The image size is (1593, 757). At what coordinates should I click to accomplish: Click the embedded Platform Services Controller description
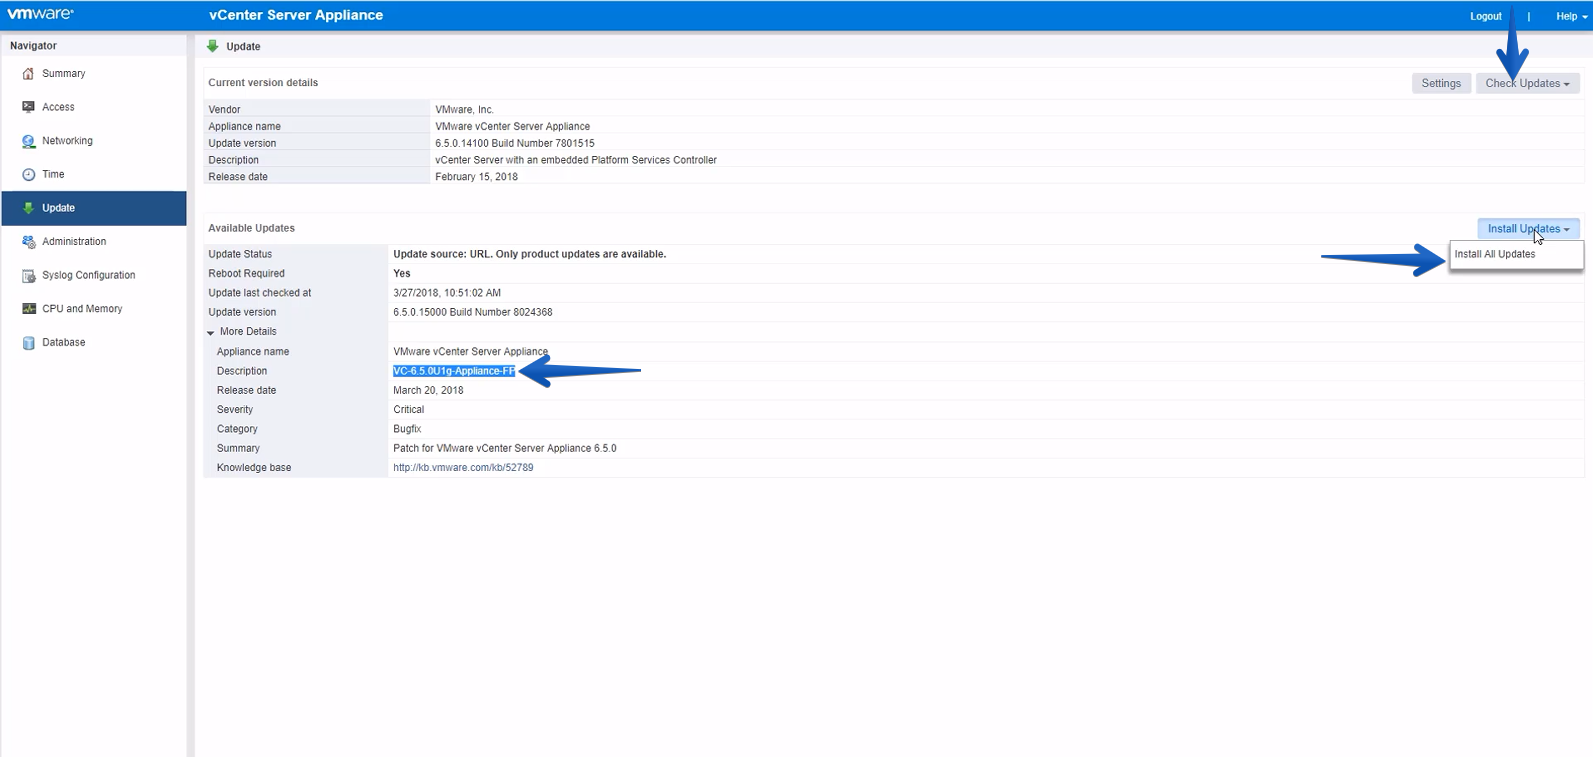pos(576,160)
